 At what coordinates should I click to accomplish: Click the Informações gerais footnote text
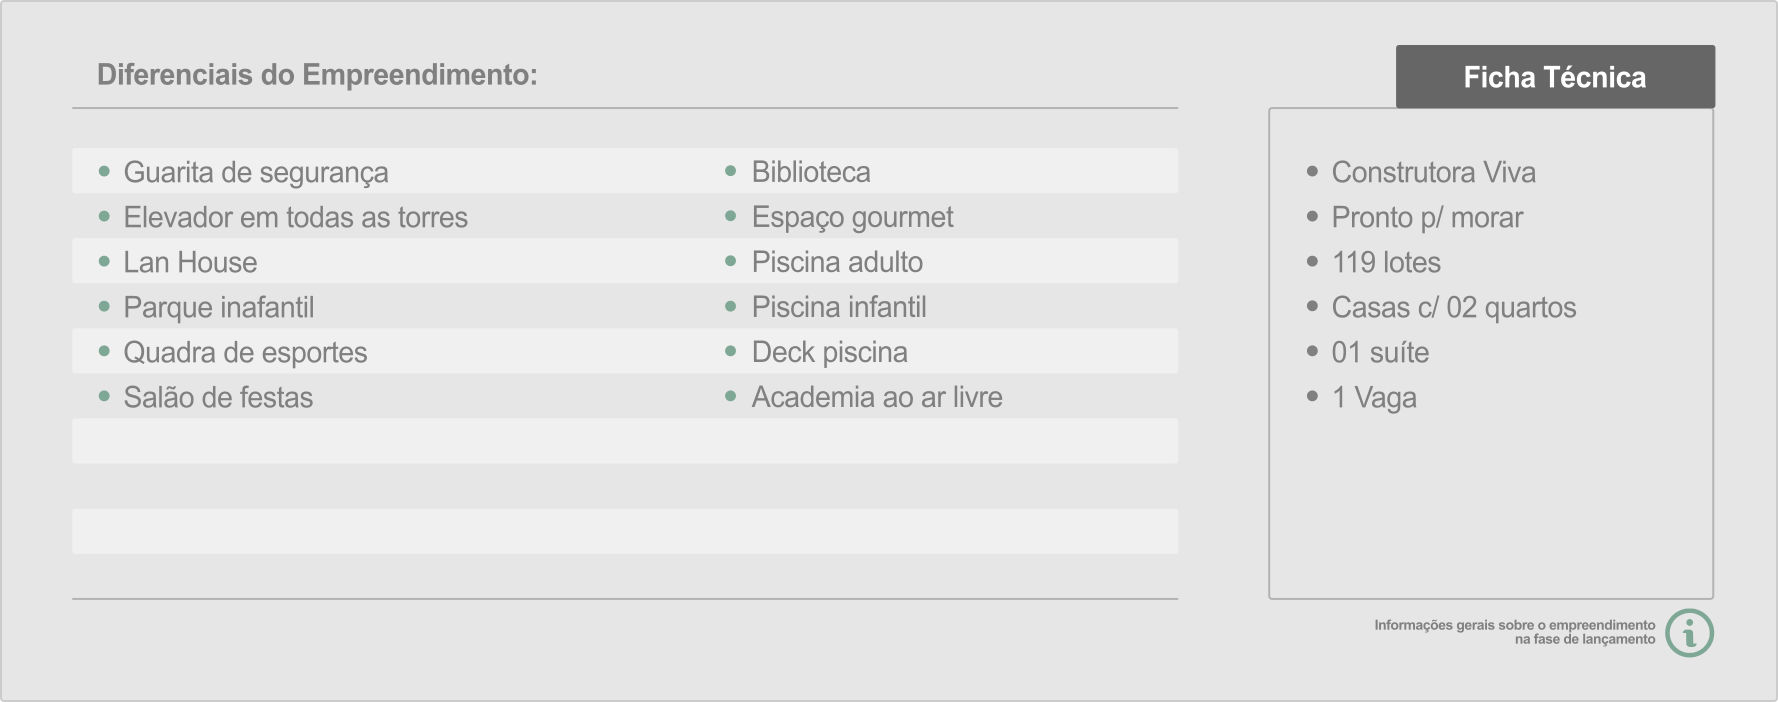(x=1514, y=632)
